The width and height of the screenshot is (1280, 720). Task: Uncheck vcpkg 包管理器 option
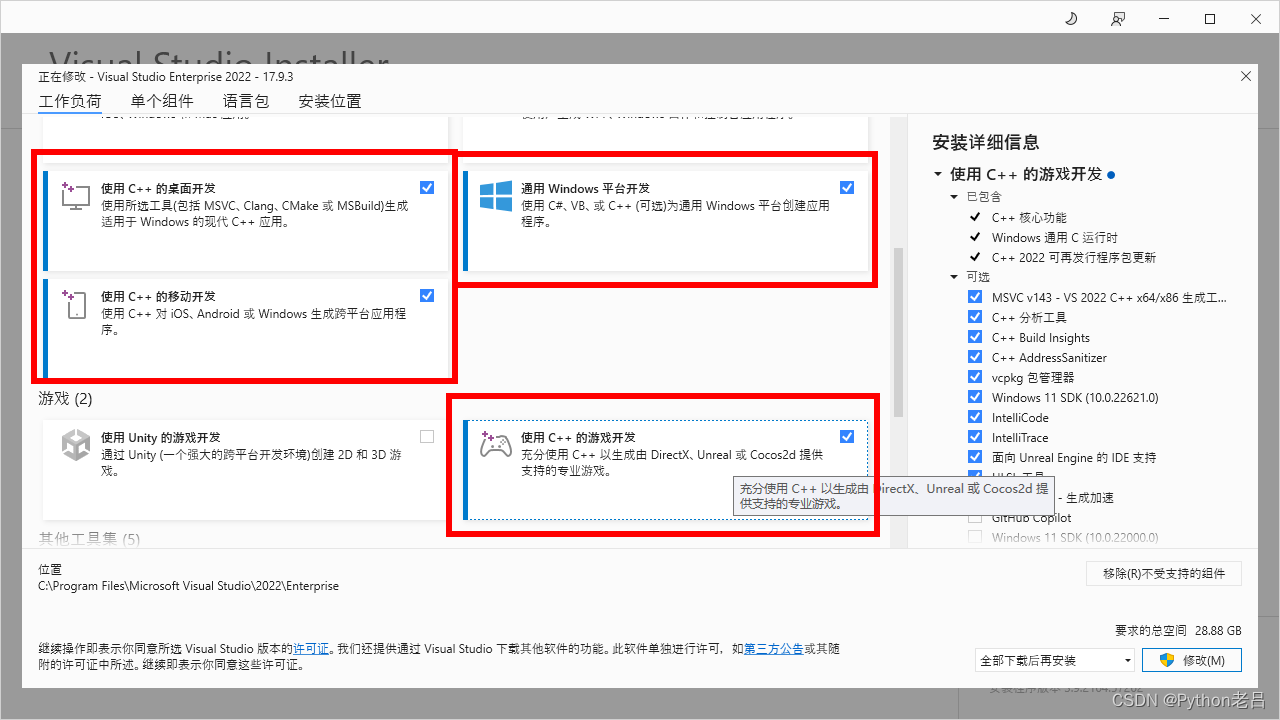pyautogui.click(x=975, y=377)
